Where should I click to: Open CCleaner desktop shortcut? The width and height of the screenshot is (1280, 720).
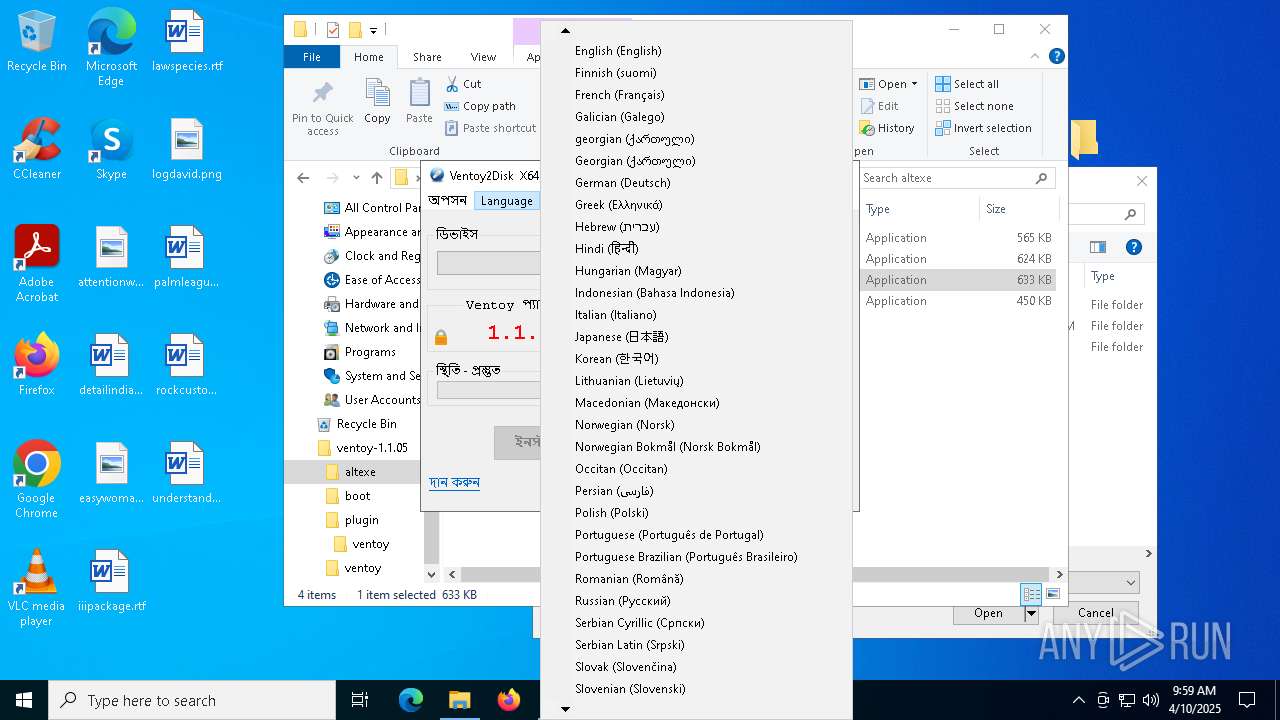click(x=37, y=149)
